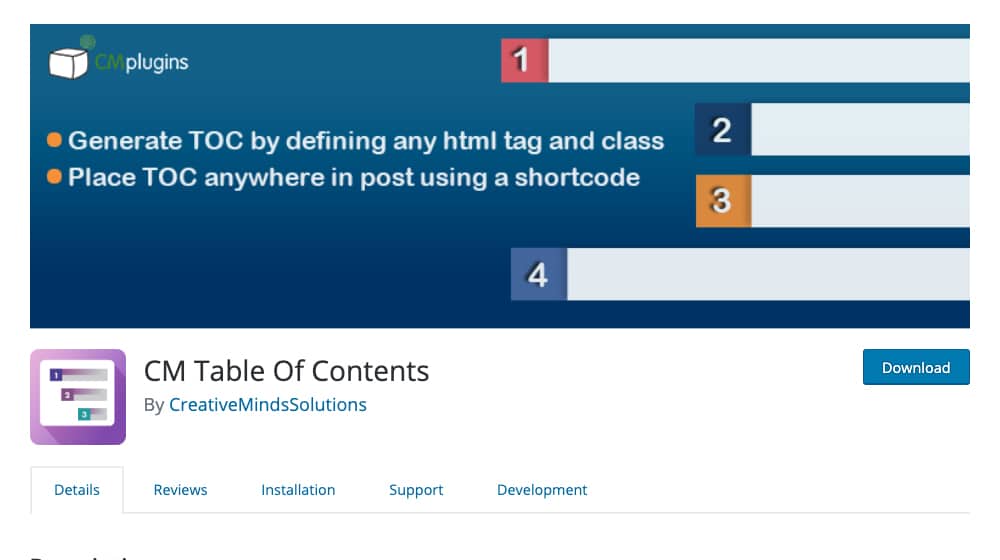Screen dimensions: 1000x560
Task: Click the blue Download button
Action: point(916,367)
